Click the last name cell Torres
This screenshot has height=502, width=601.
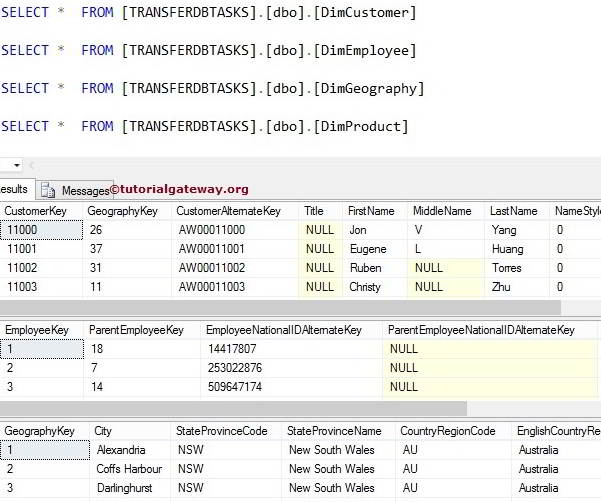tap(517, 268)
